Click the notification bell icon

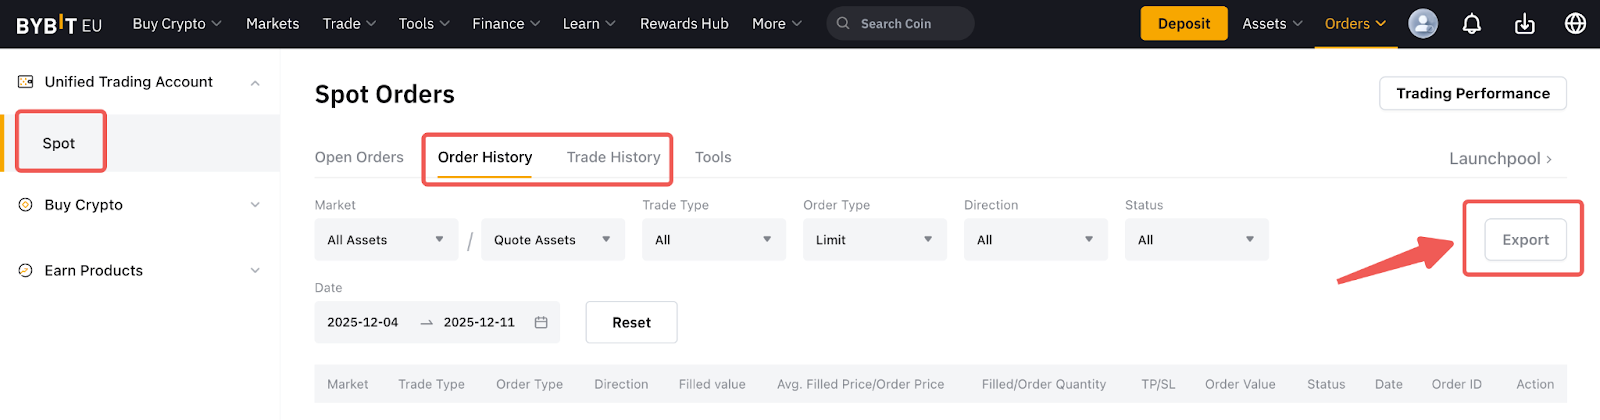point(1472,24)
